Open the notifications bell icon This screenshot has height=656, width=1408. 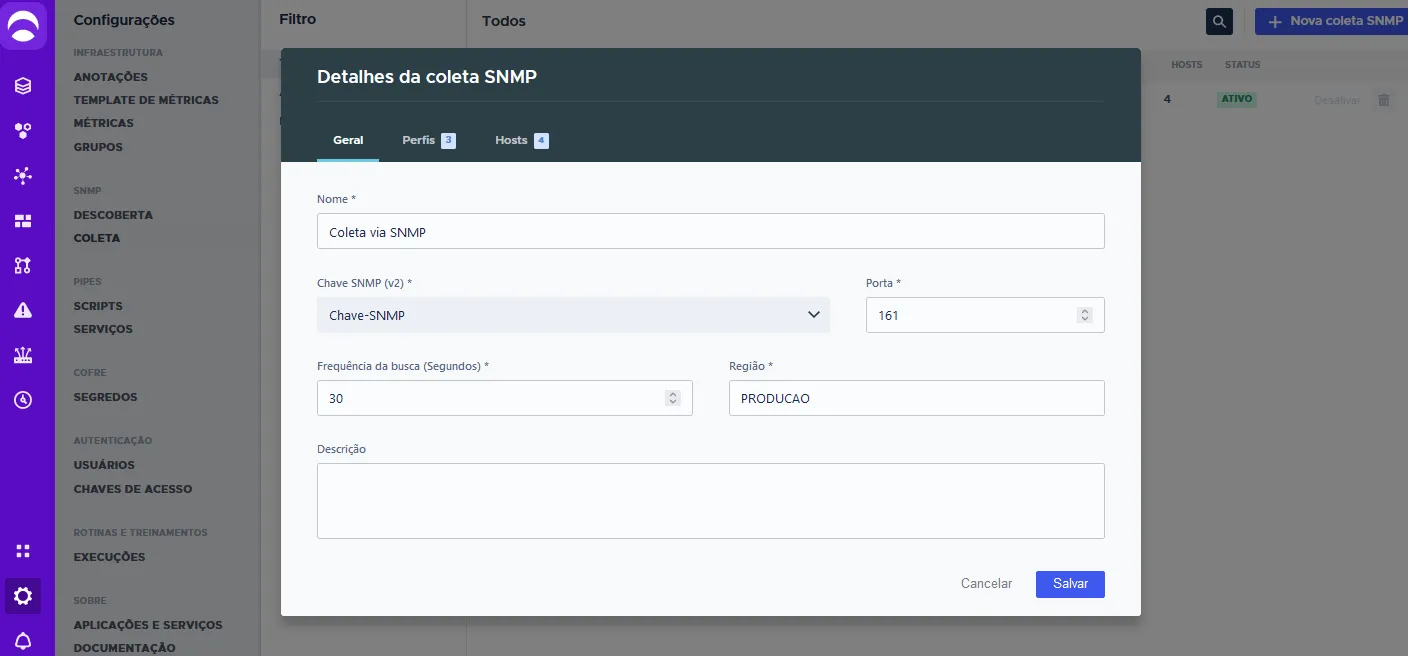tap(23, 641)
